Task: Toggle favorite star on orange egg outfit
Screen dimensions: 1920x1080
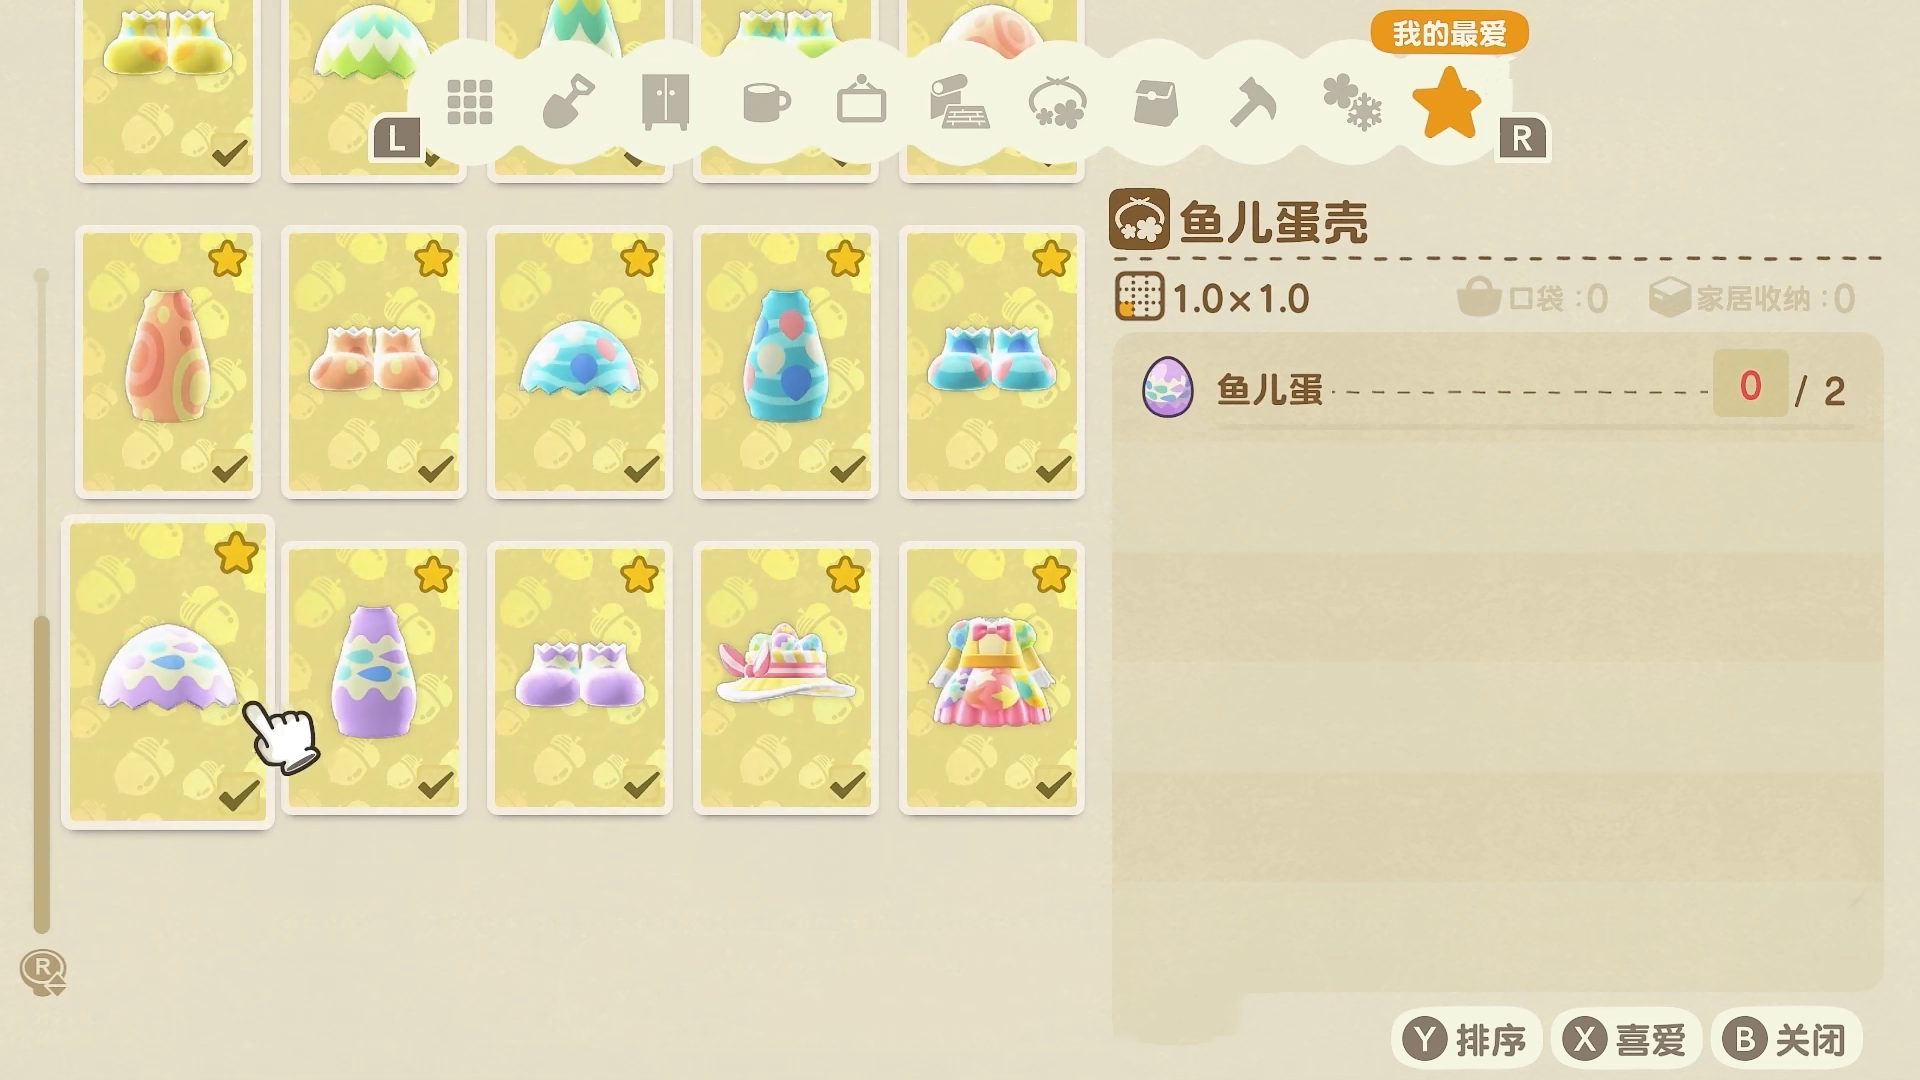Action: (227, 260)
